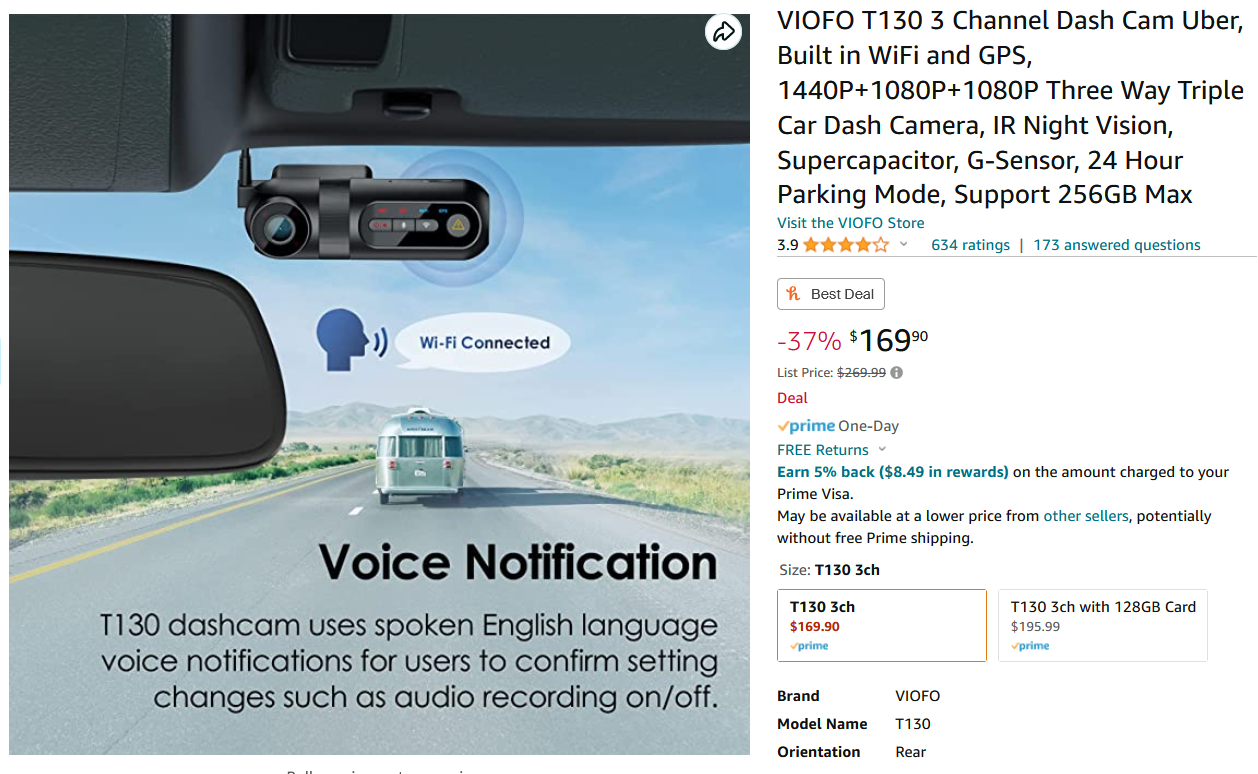Click the list price info icon
The image size is (1258, 774).
pyautogui.click(x=896, y=372)
